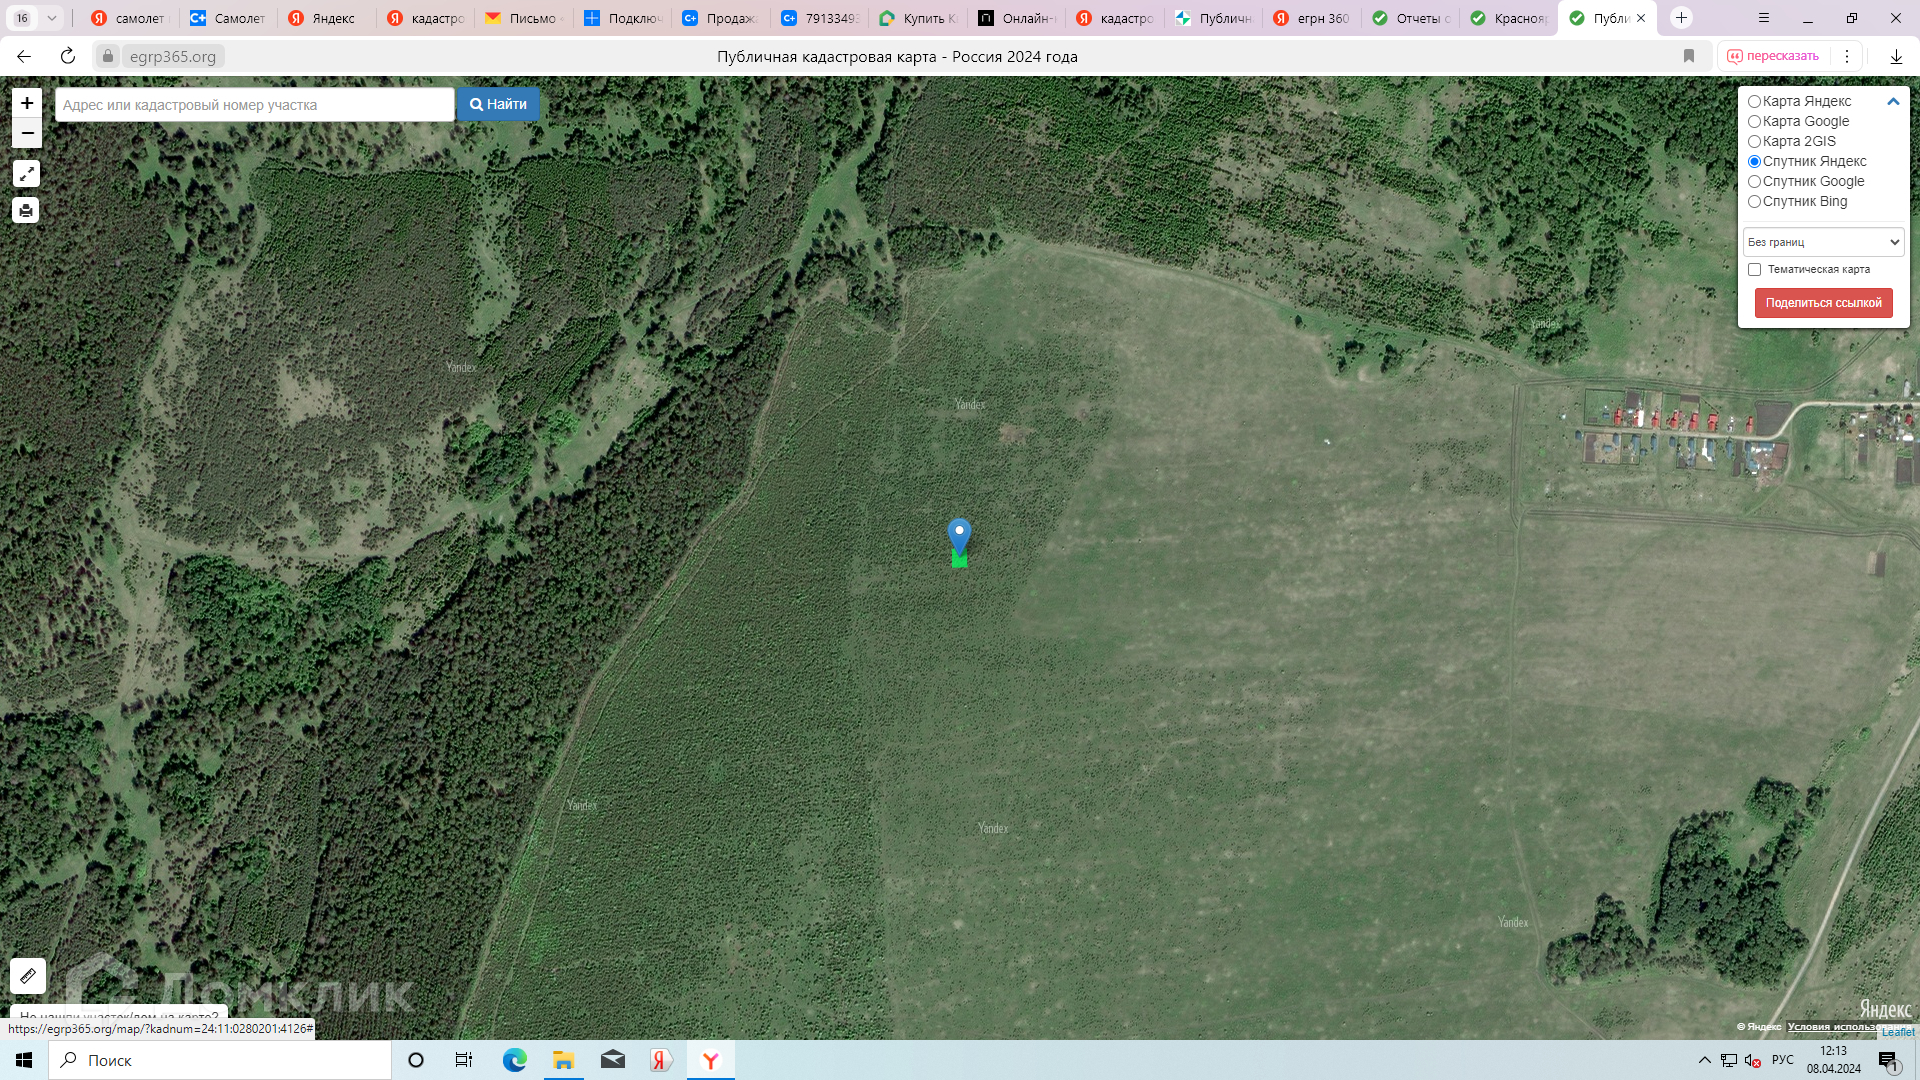Click Поделиться ссылкой button
The height and width of the screenshot is (1080, 1920).
click(1823, 303)
